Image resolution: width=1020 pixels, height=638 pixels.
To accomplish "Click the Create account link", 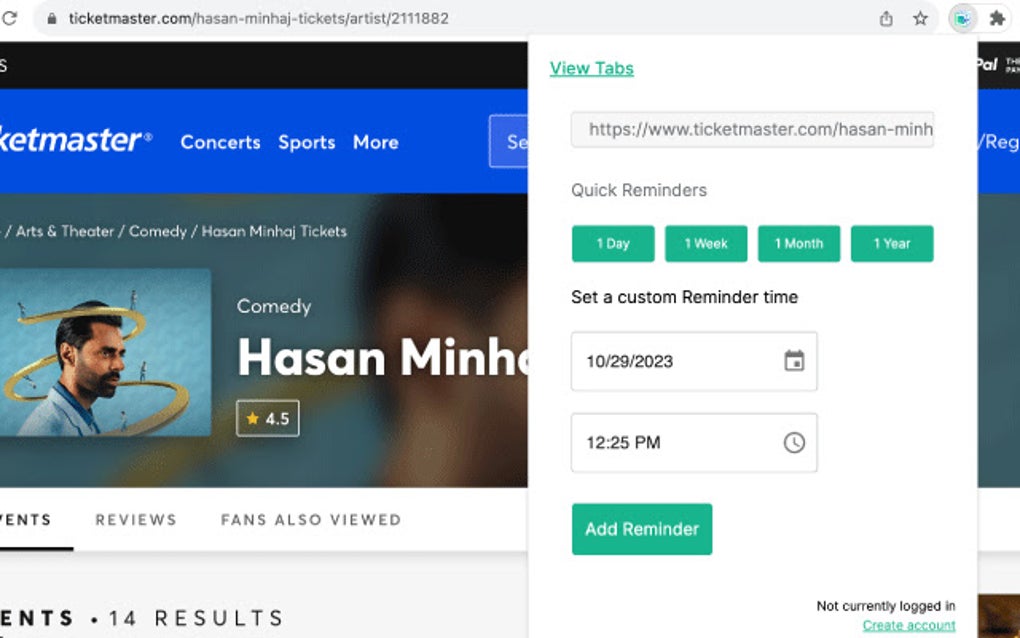I will [907, 624].
